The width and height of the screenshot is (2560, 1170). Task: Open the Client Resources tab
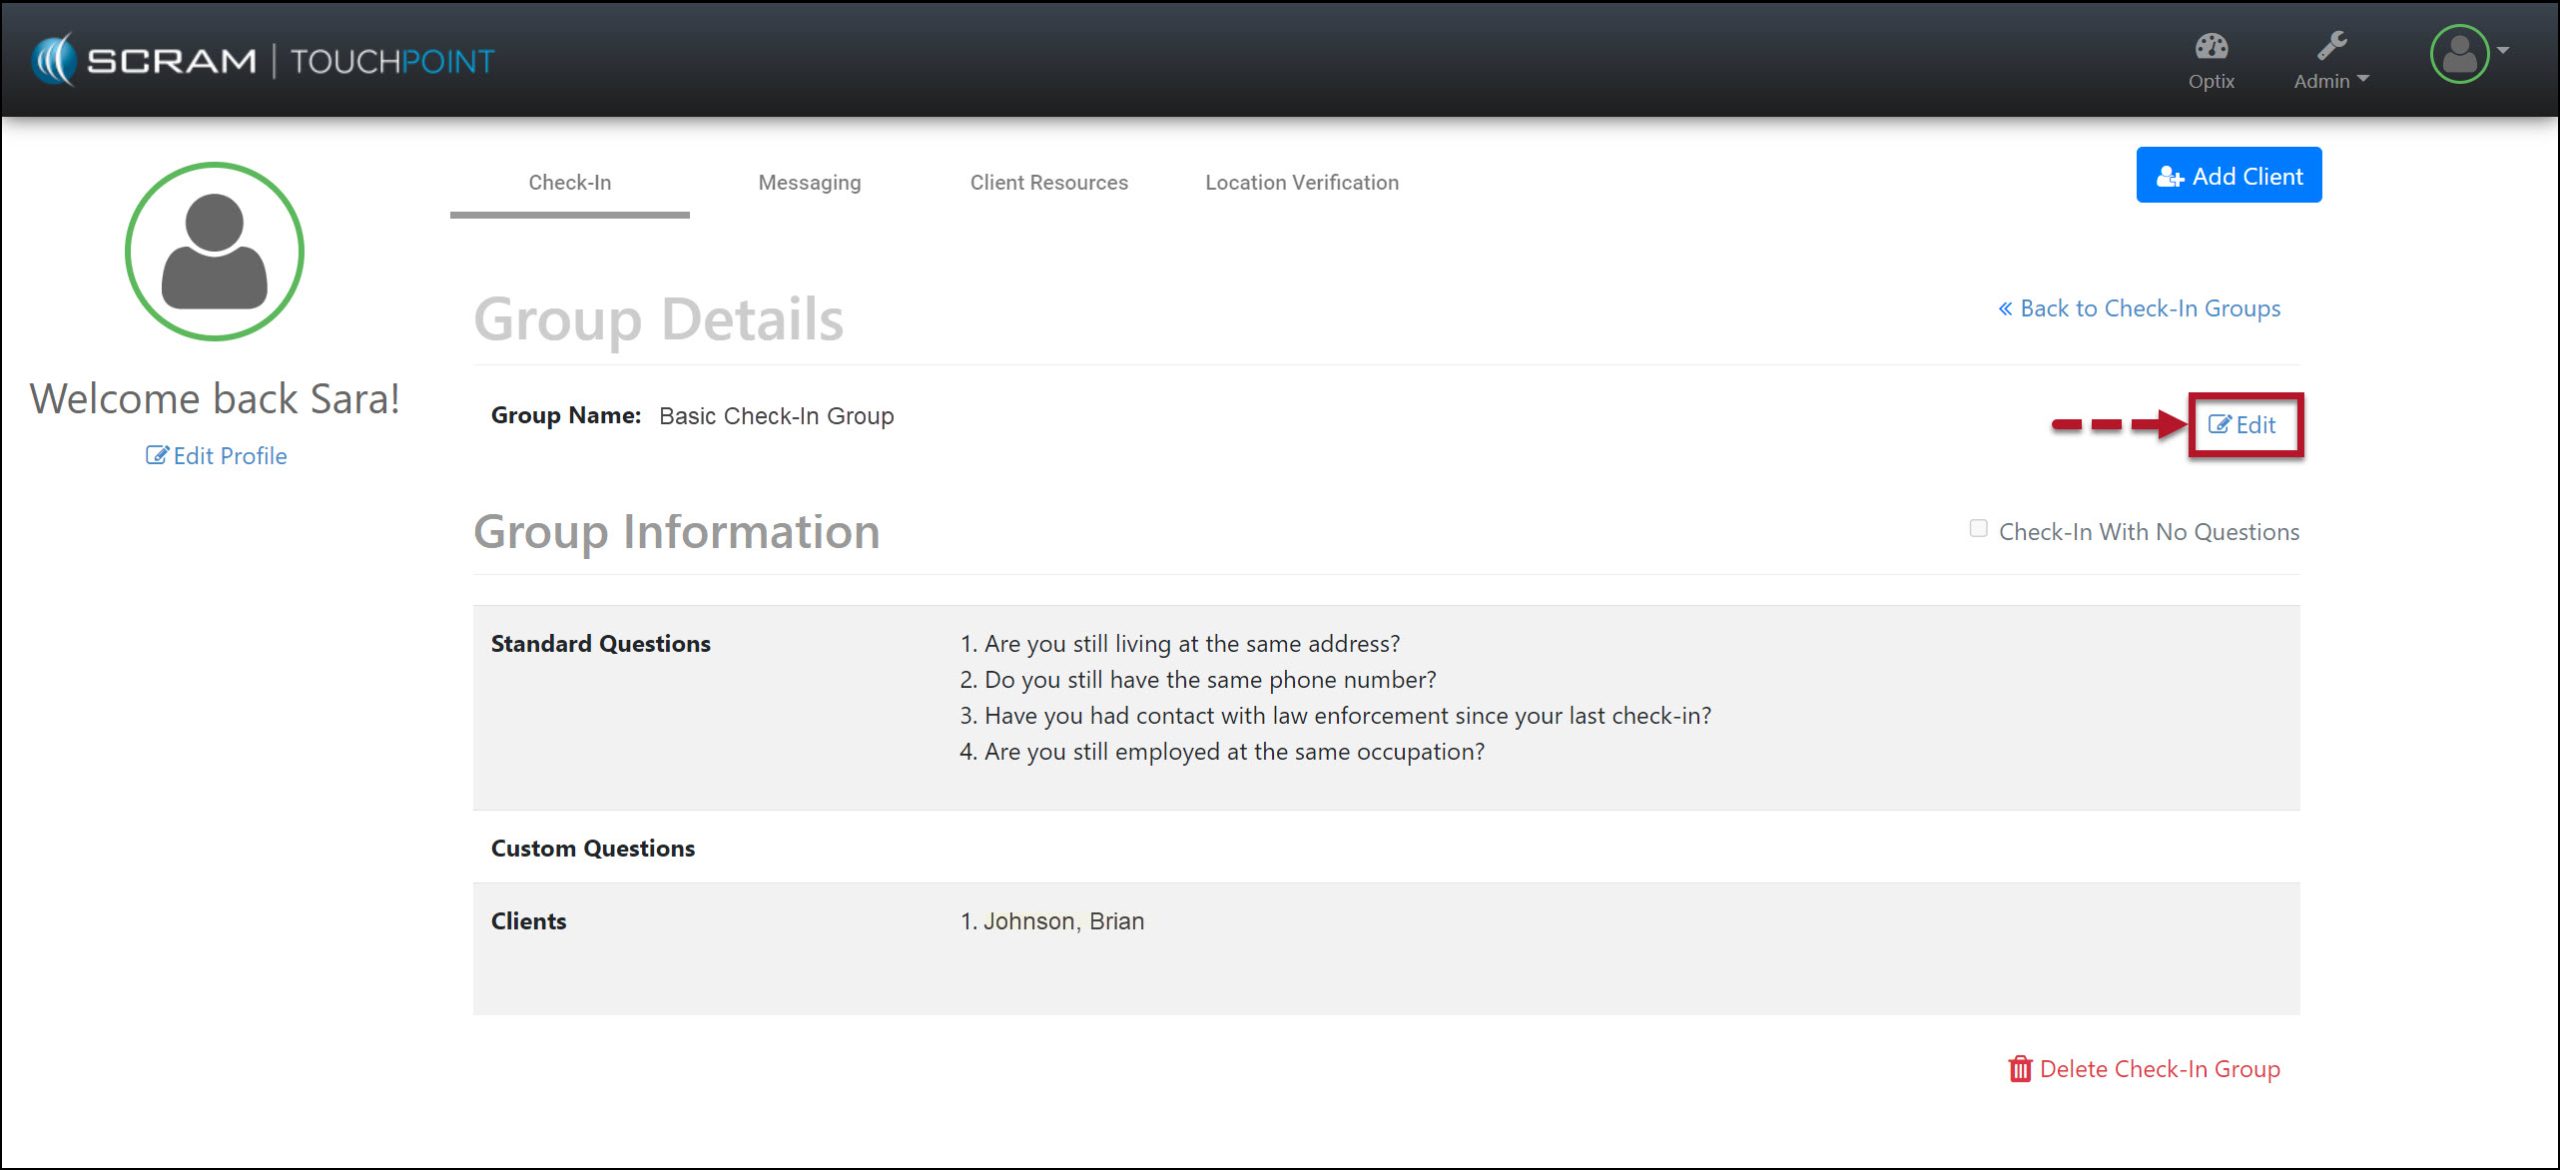point(1048,183)
